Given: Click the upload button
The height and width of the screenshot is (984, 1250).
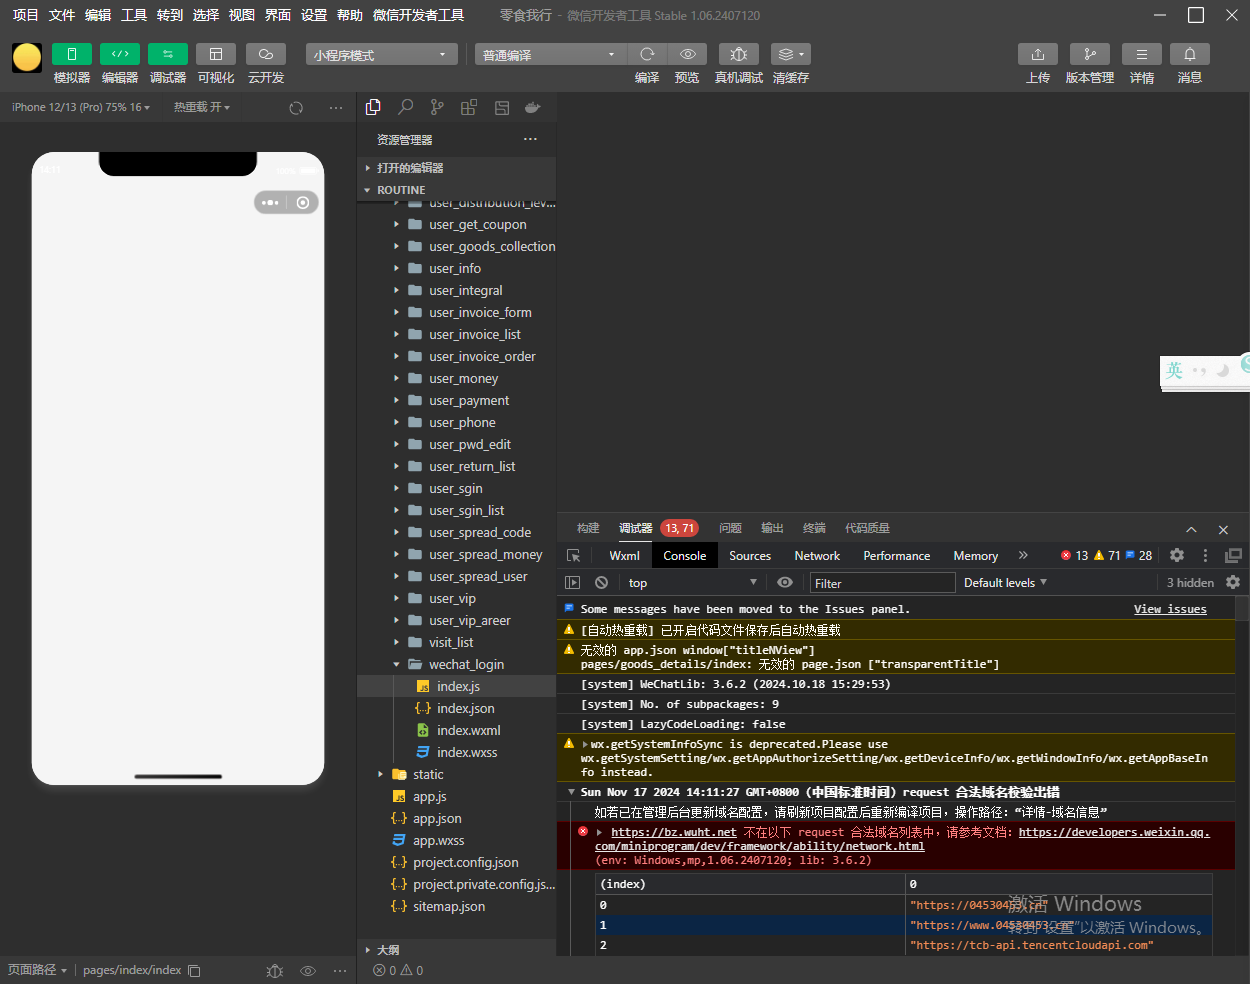Looking at the screenshot, I should [x=1038, y=54].
